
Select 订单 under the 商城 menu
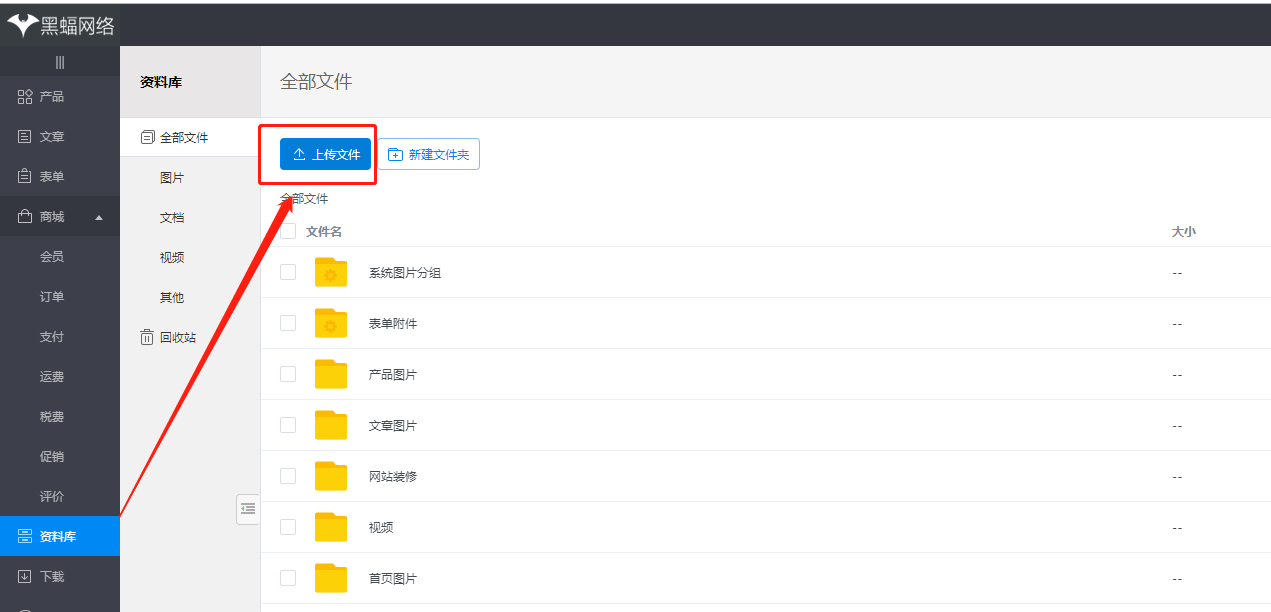[52, 297]
